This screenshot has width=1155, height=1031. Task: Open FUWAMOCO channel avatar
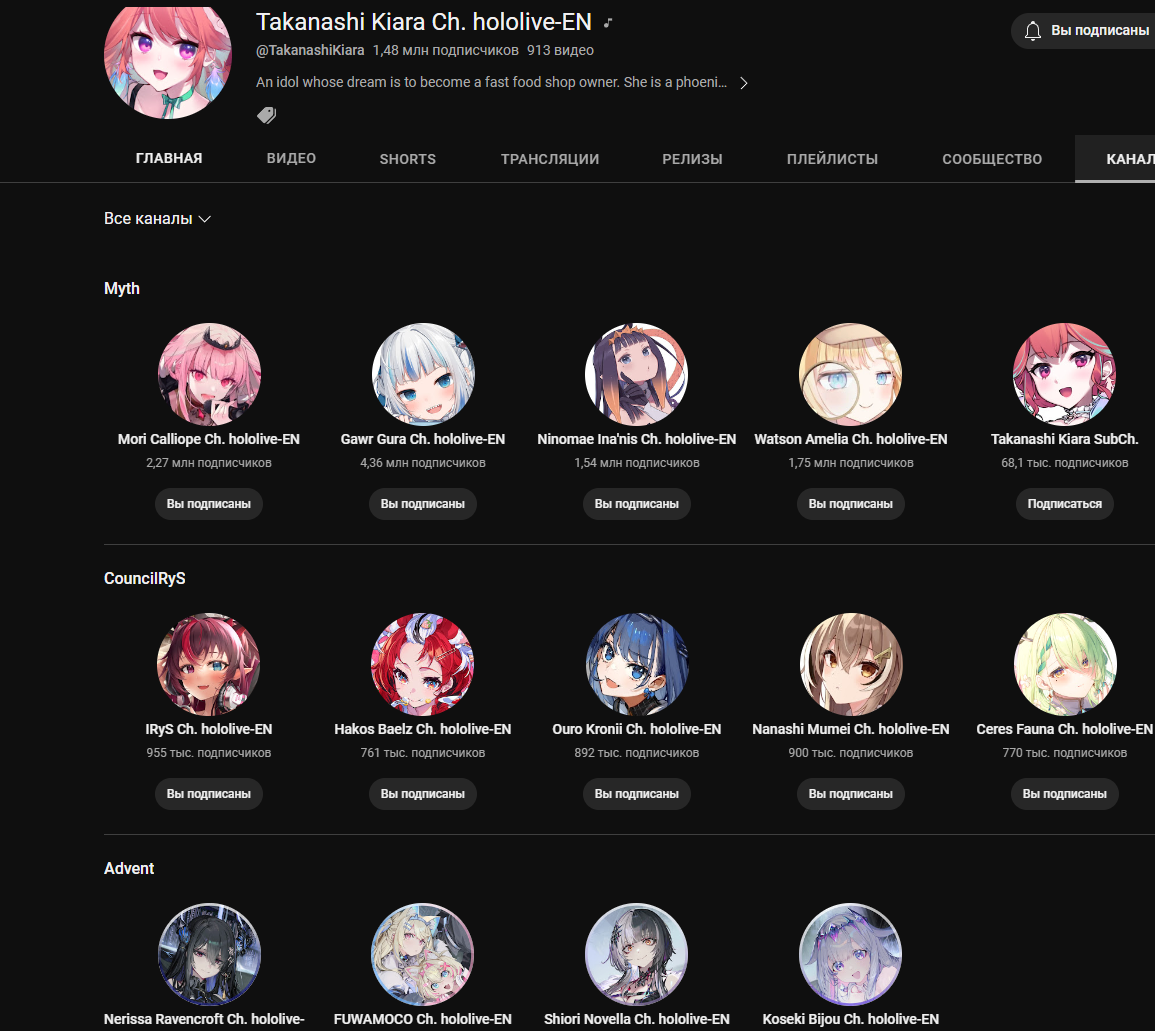423,954
